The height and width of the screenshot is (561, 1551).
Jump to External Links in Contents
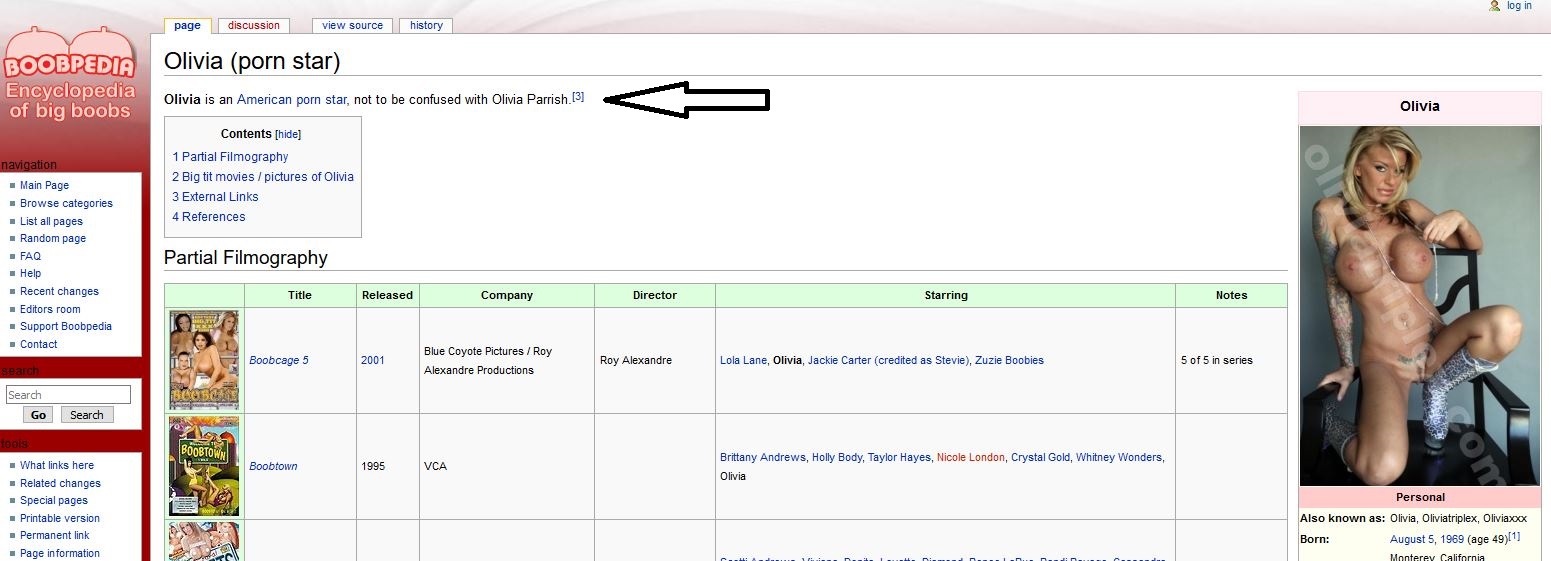tap(215, 197)
